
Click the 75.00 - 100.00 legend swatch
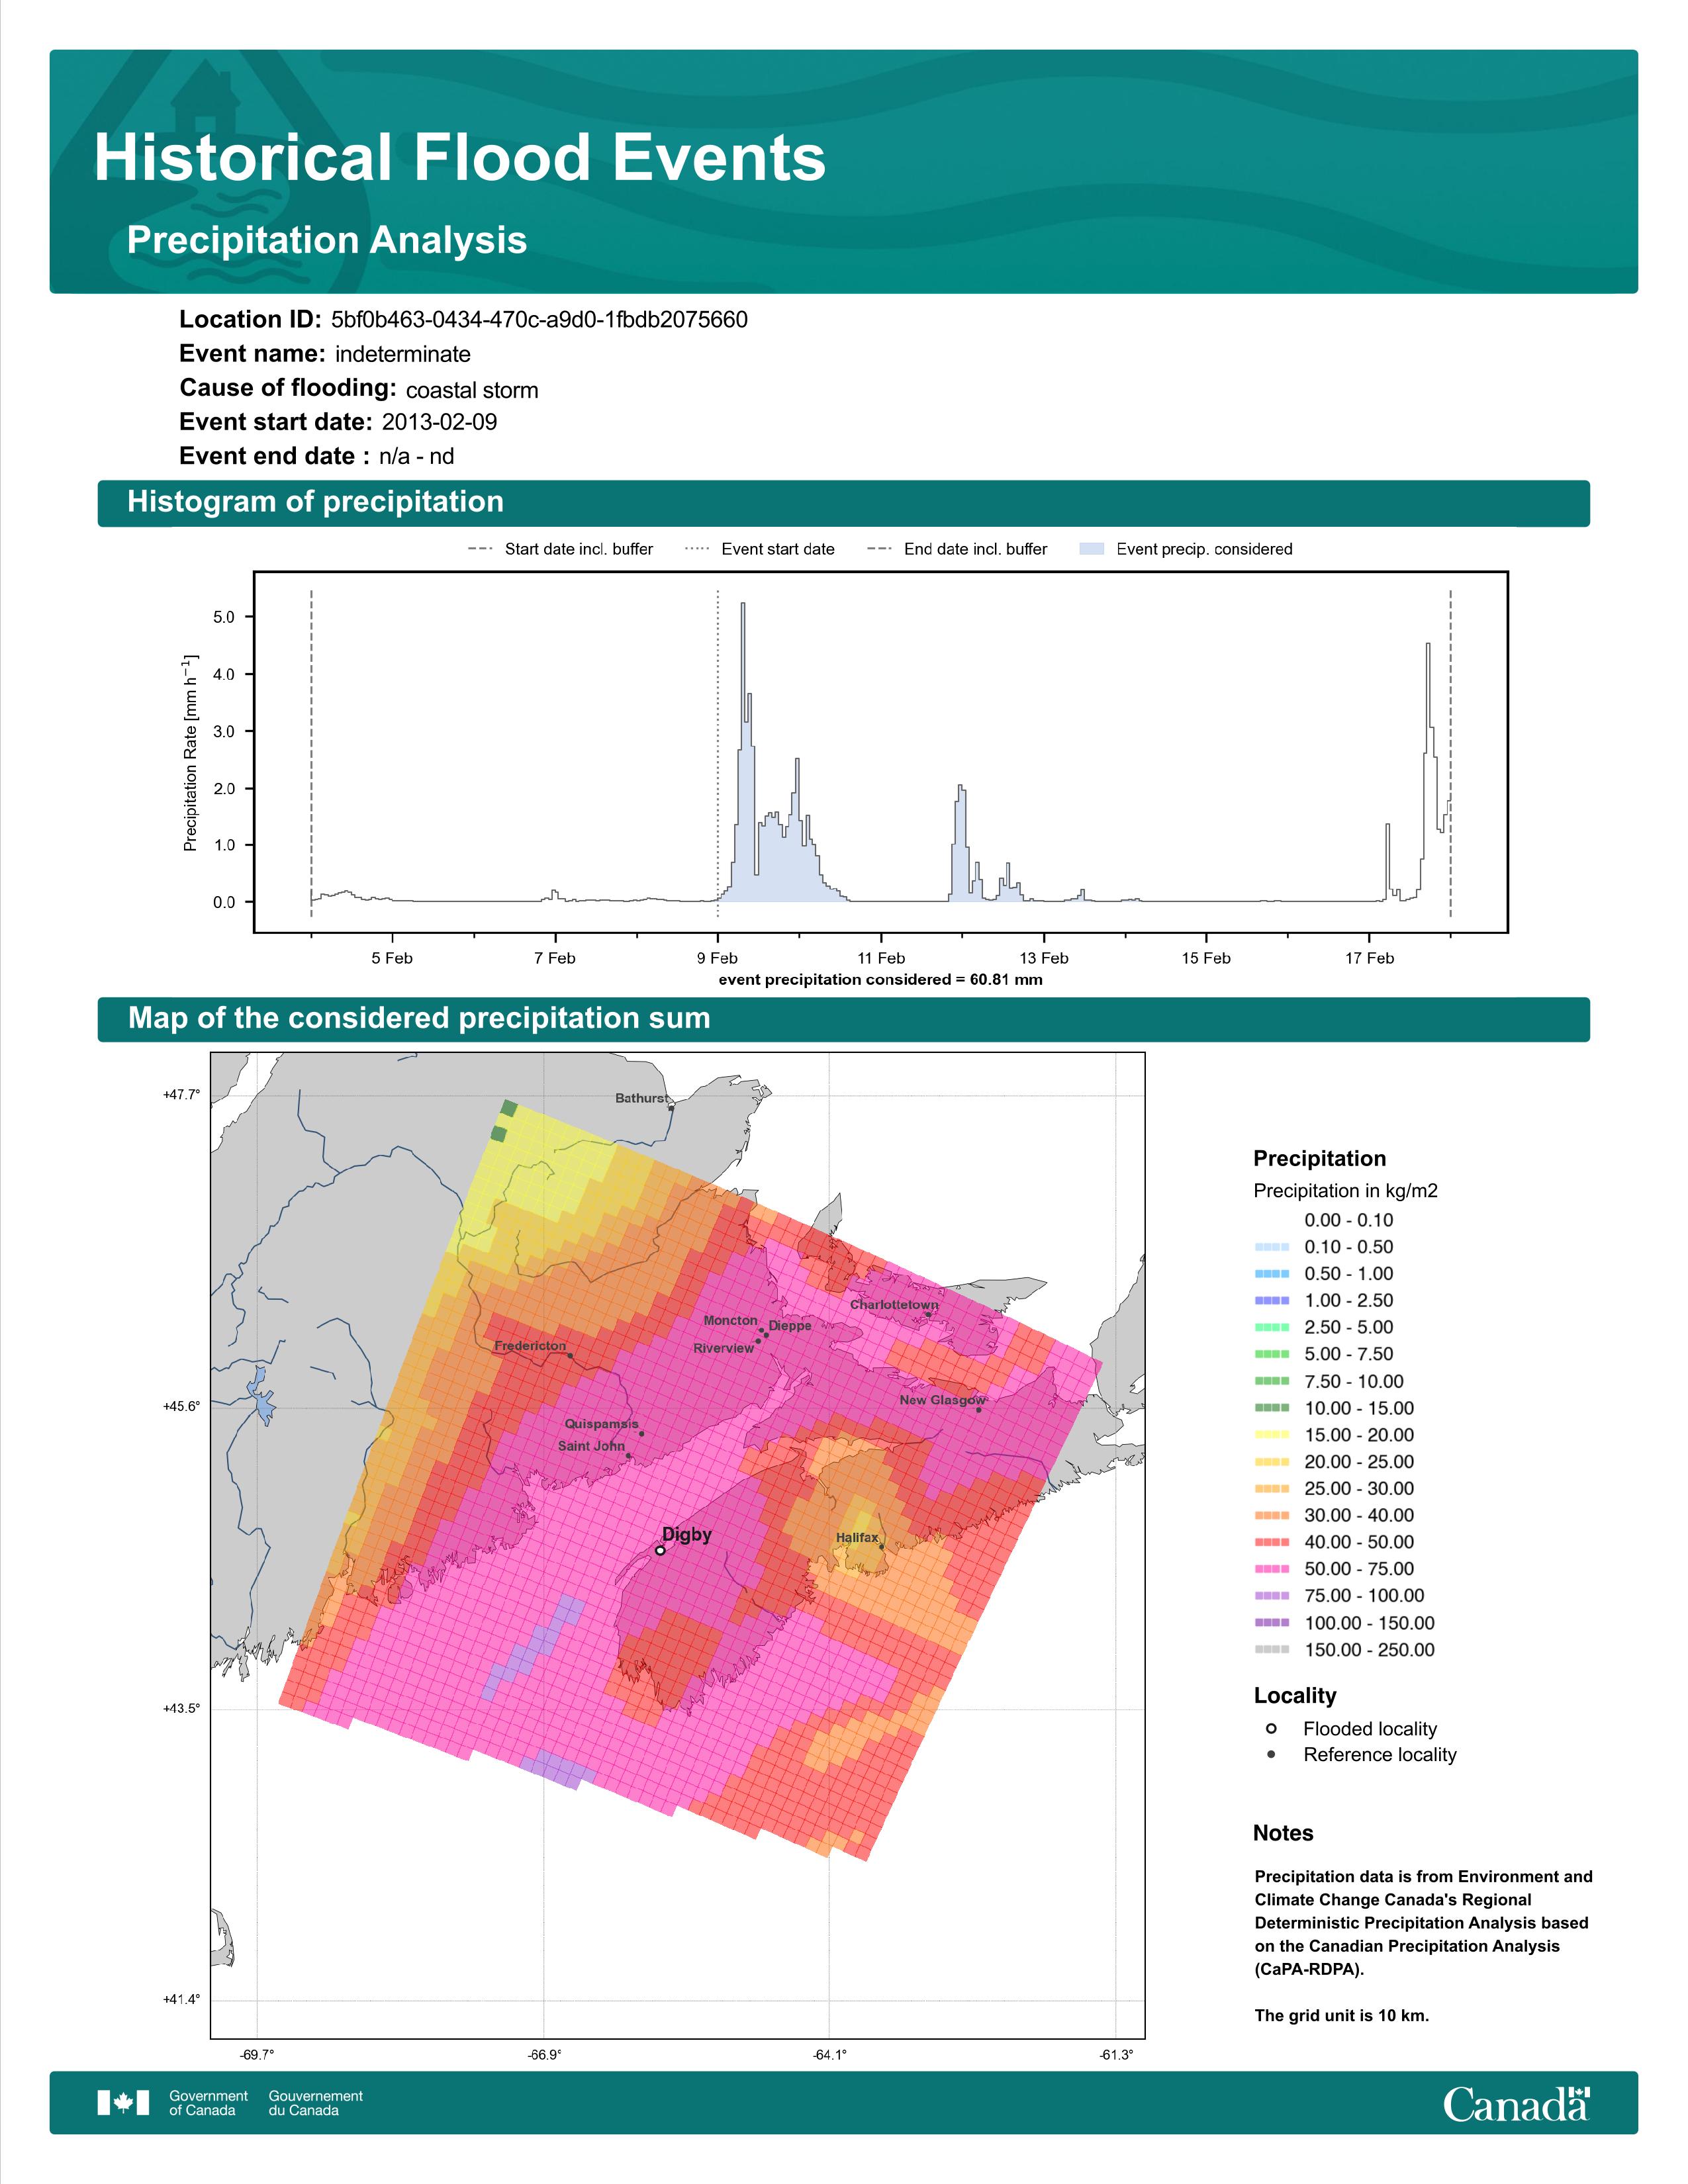point(1271,1596)
